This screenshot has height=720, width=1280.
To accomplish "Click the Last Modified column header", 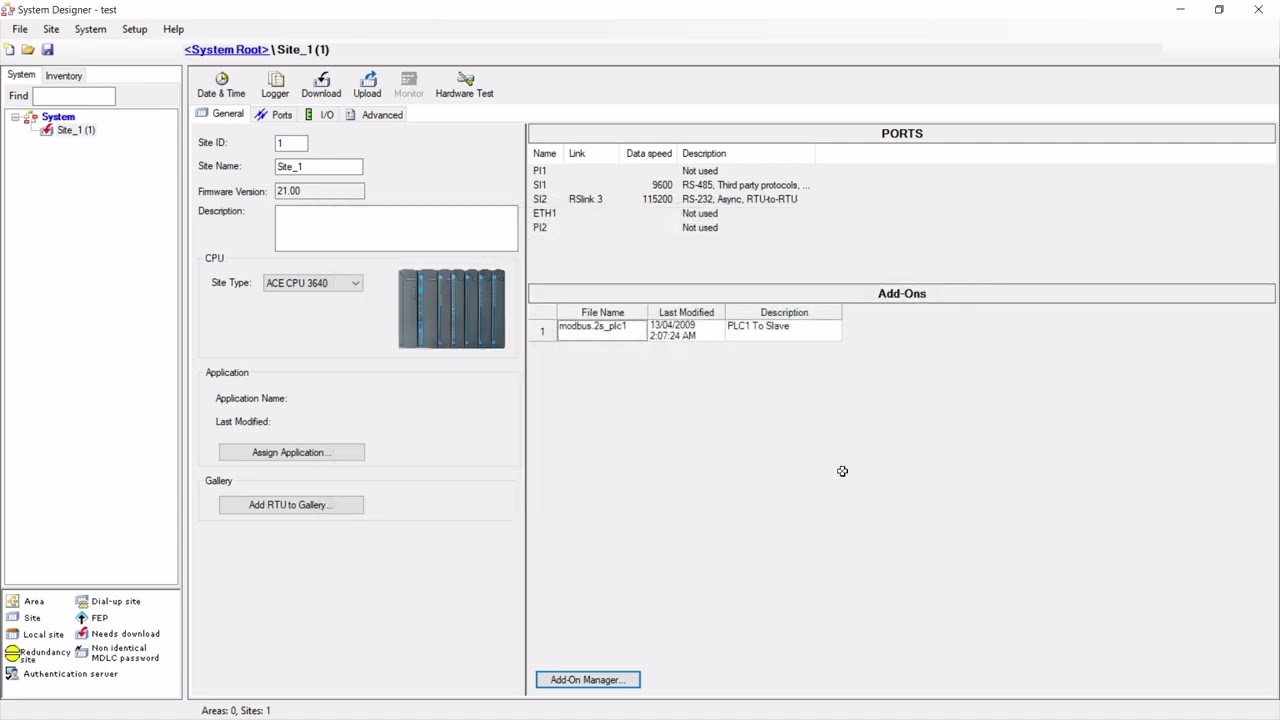I will (x=686, y=313).
